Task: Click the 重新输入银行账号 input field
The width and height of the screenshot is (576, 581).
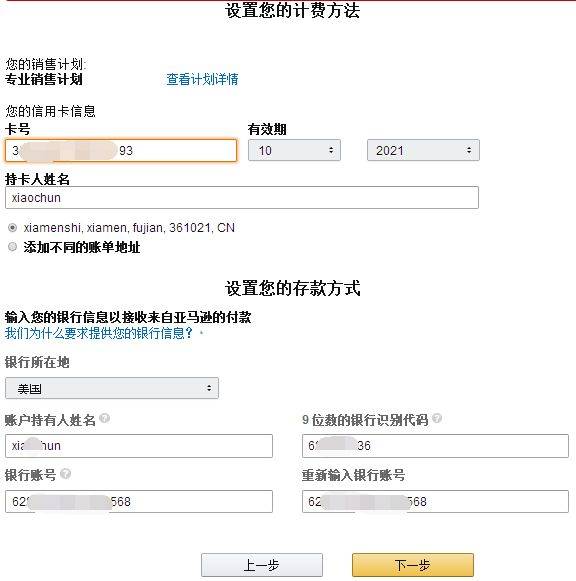Action: (435, 502)
